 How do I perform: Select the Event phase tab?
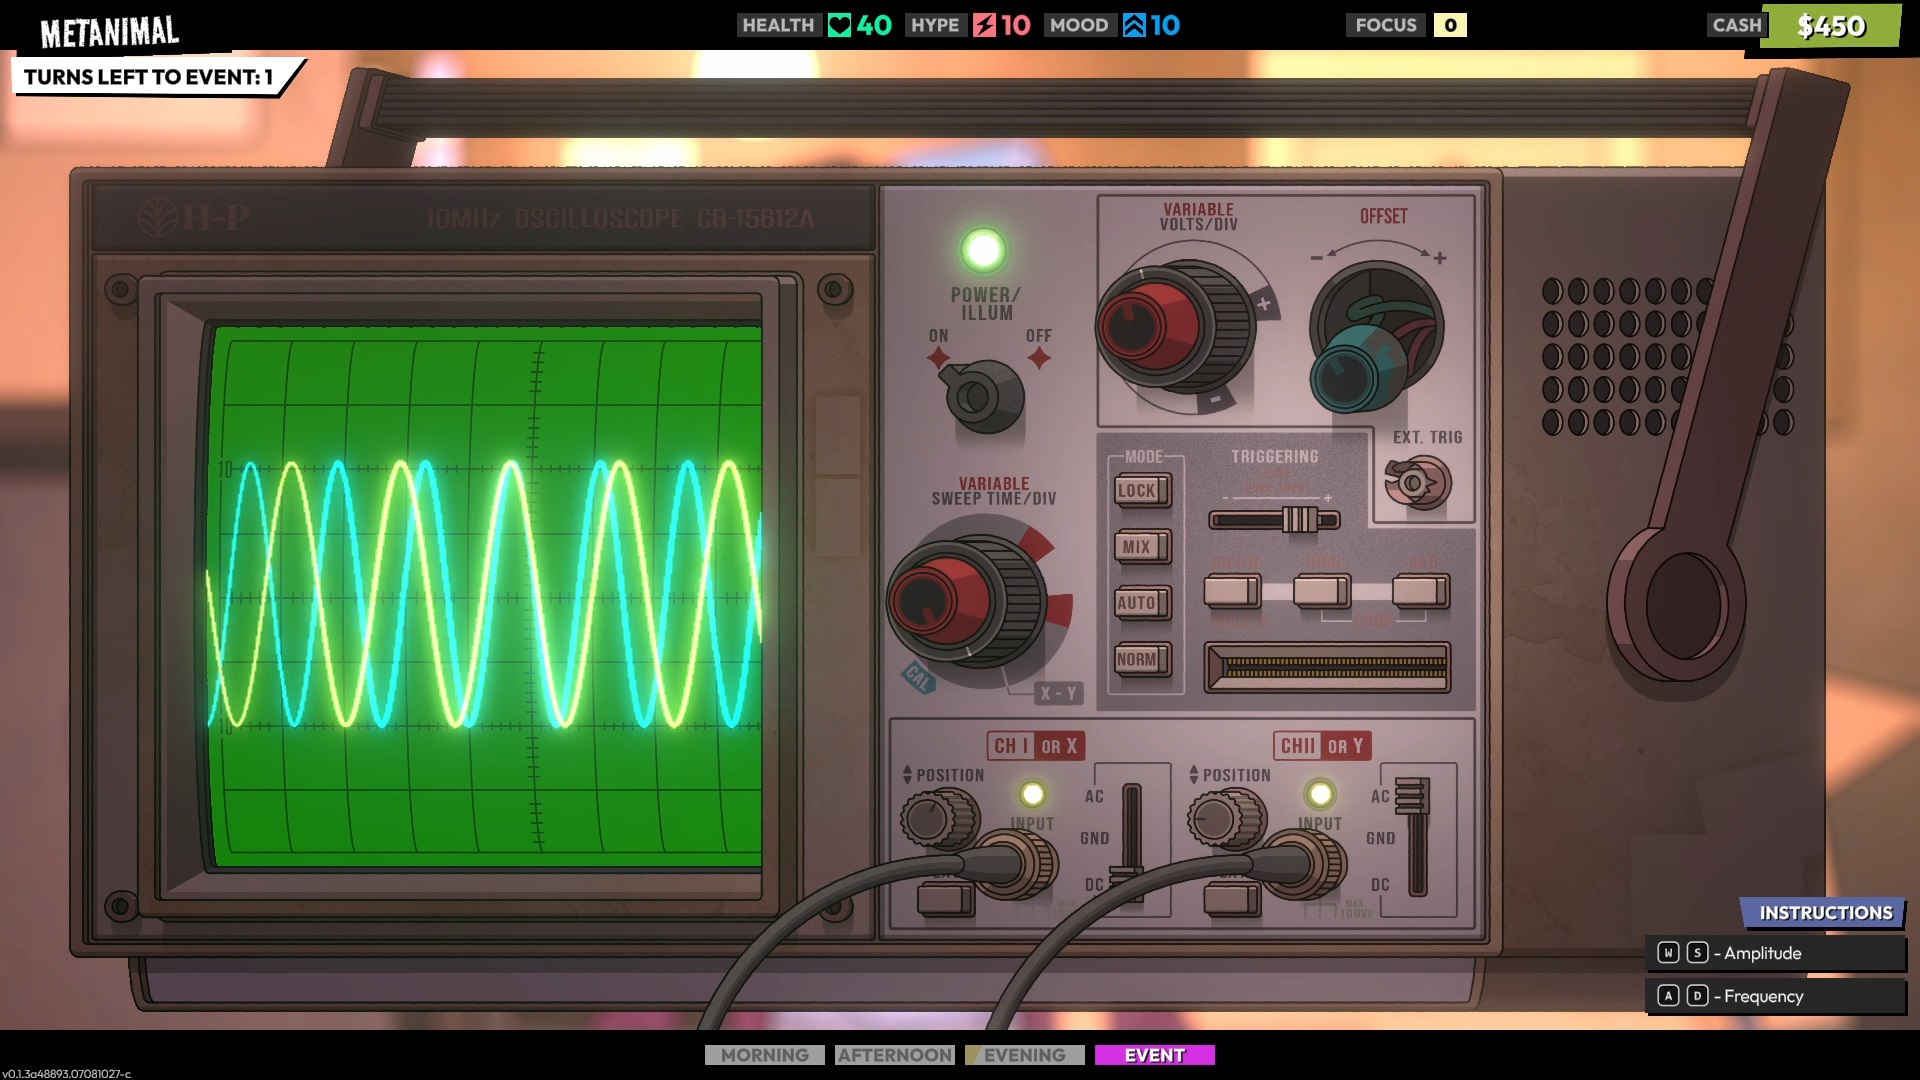pyautogui.click(x=1154, y=1055)
